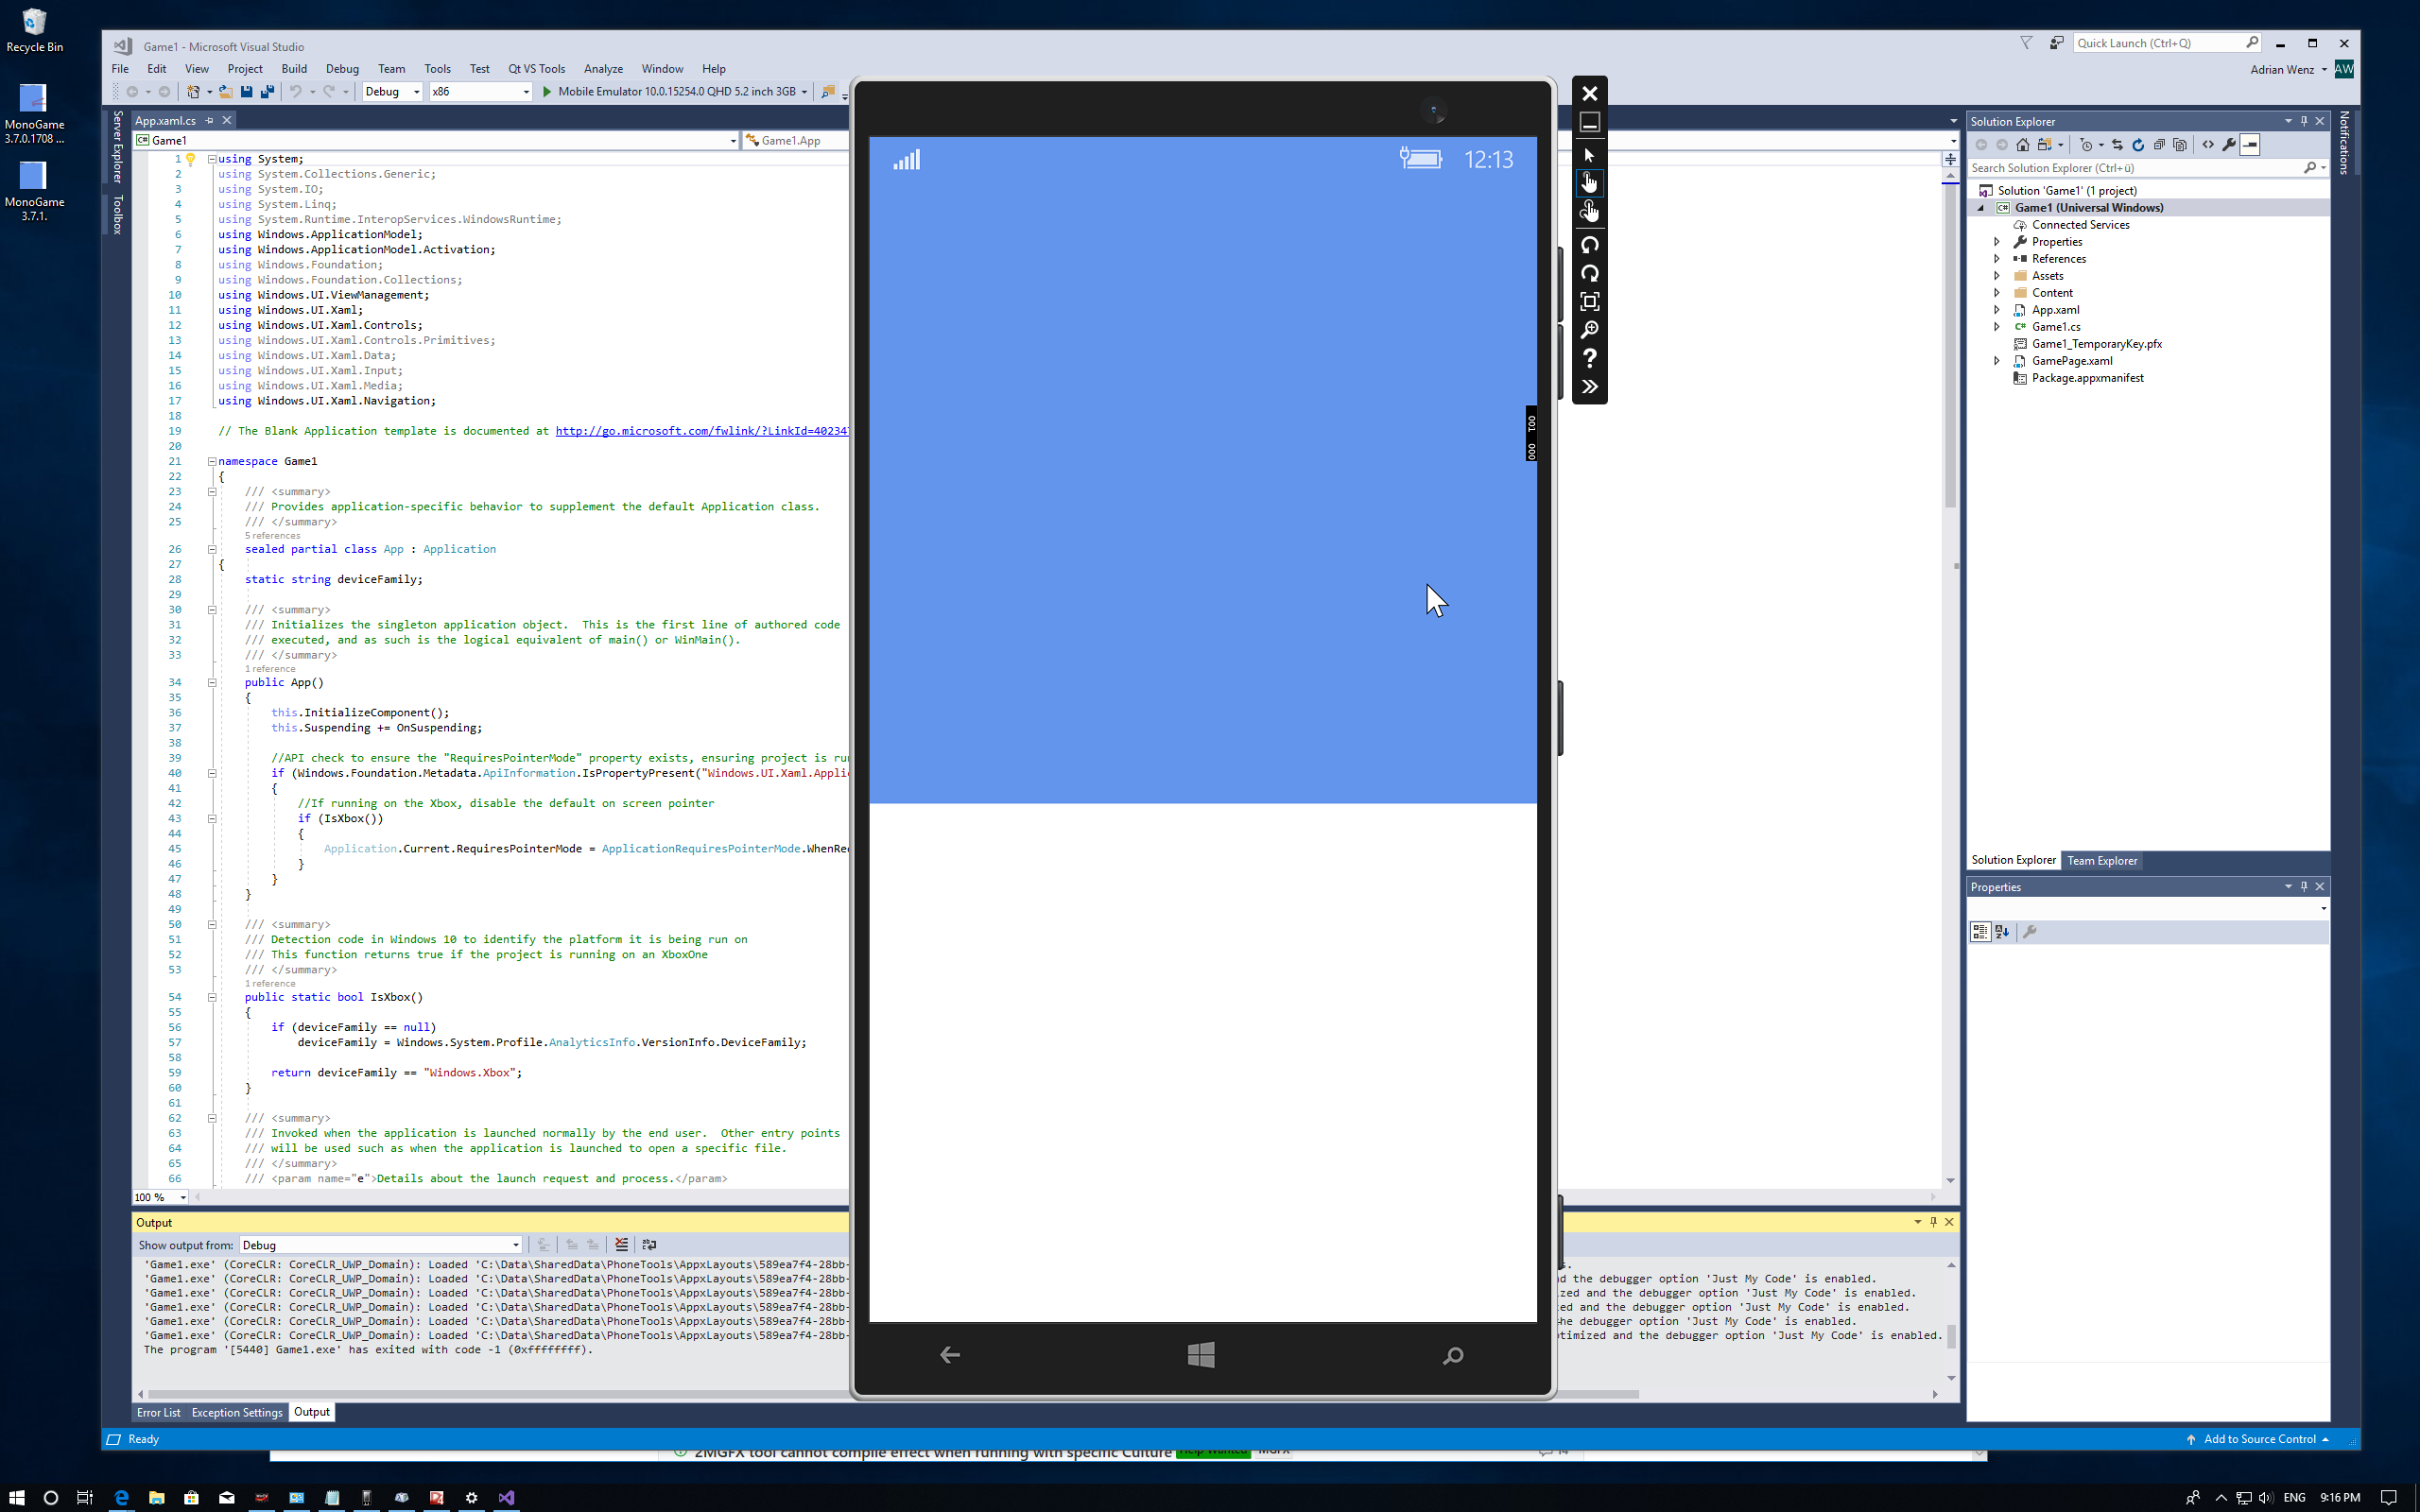Open the Qt VS Tools menu
Screen dimensions: 2420x1512
[536, 68]
